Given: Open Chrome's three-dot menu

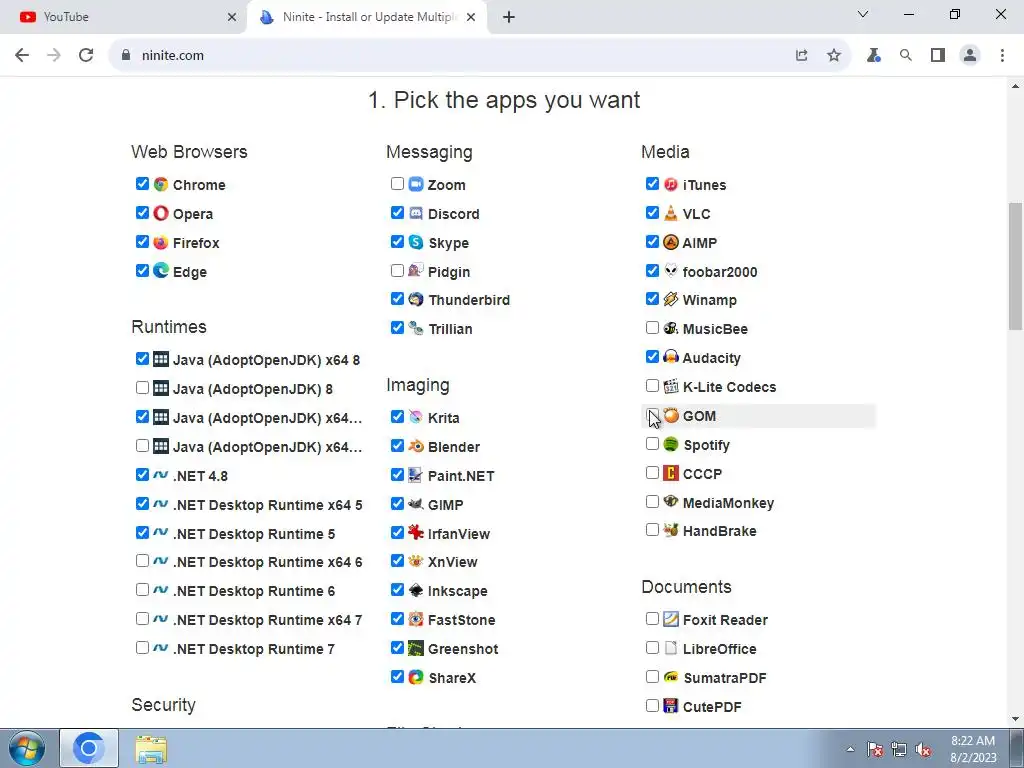Looking at the screenshot, I should (x=1002, y=56).
